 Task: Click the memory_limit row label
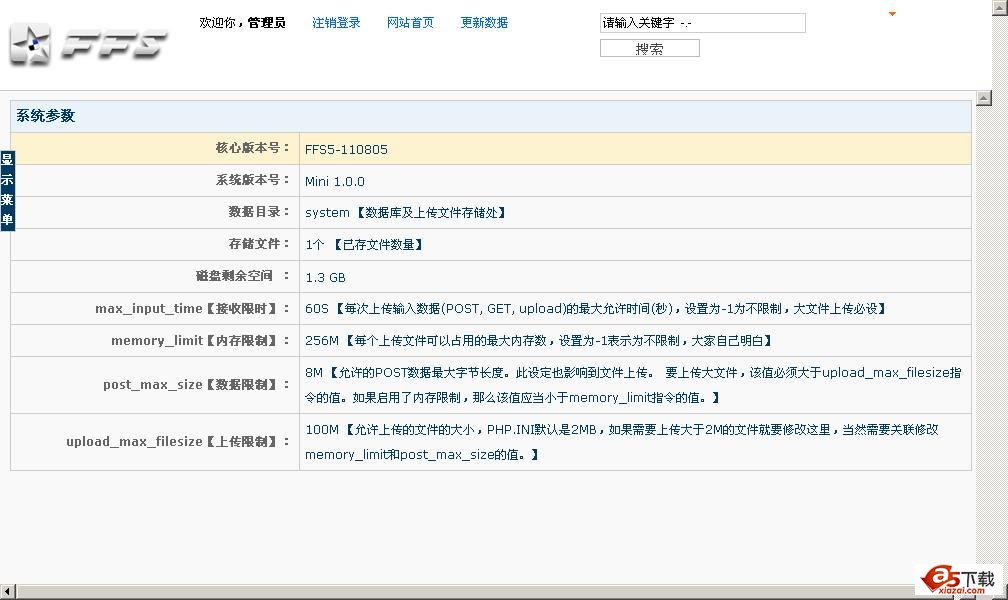200,341
